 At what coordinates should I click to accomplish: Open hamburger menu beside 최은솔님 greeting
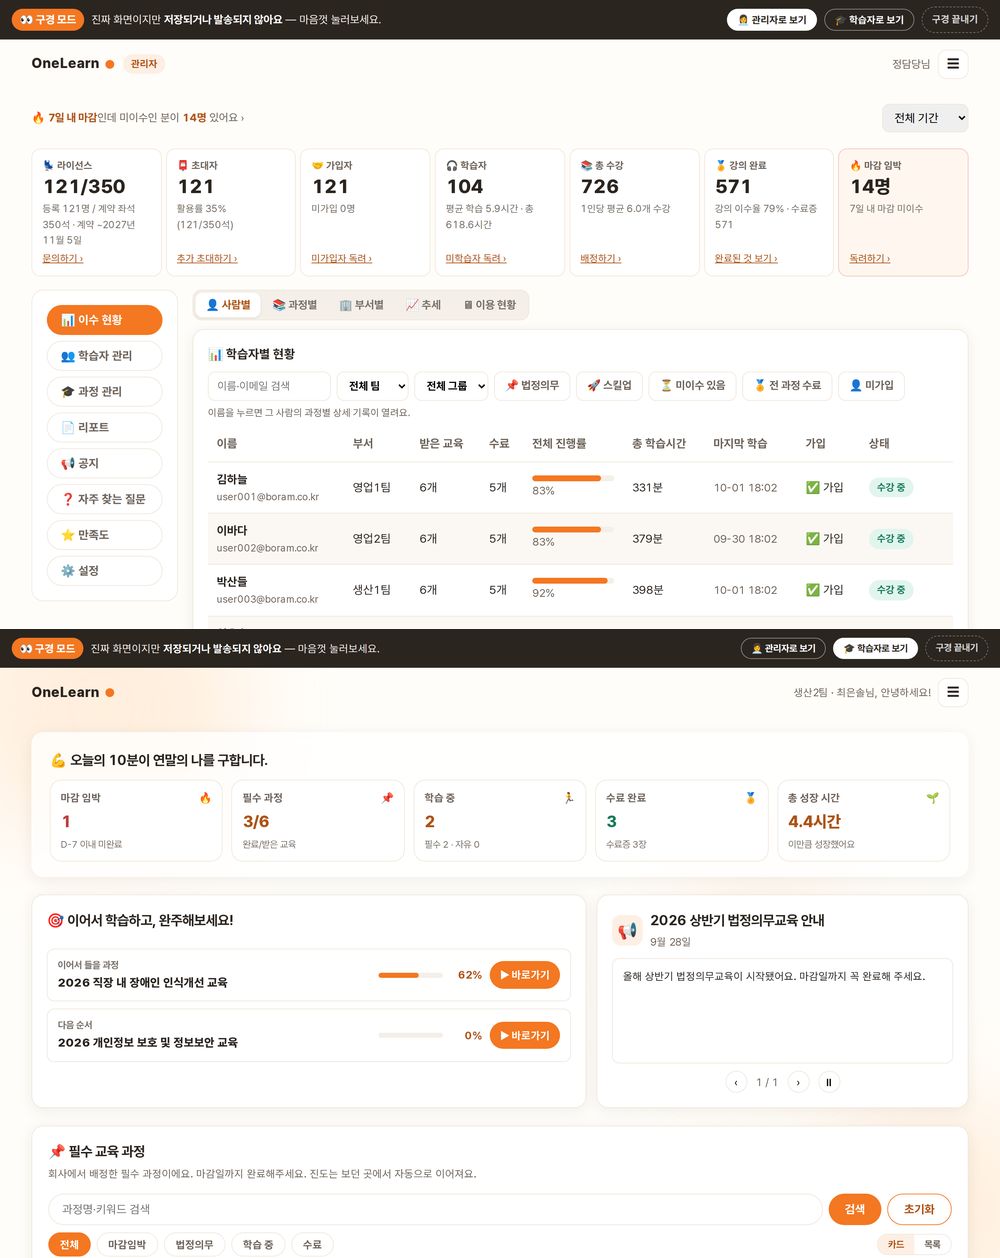tap(953, 692)
